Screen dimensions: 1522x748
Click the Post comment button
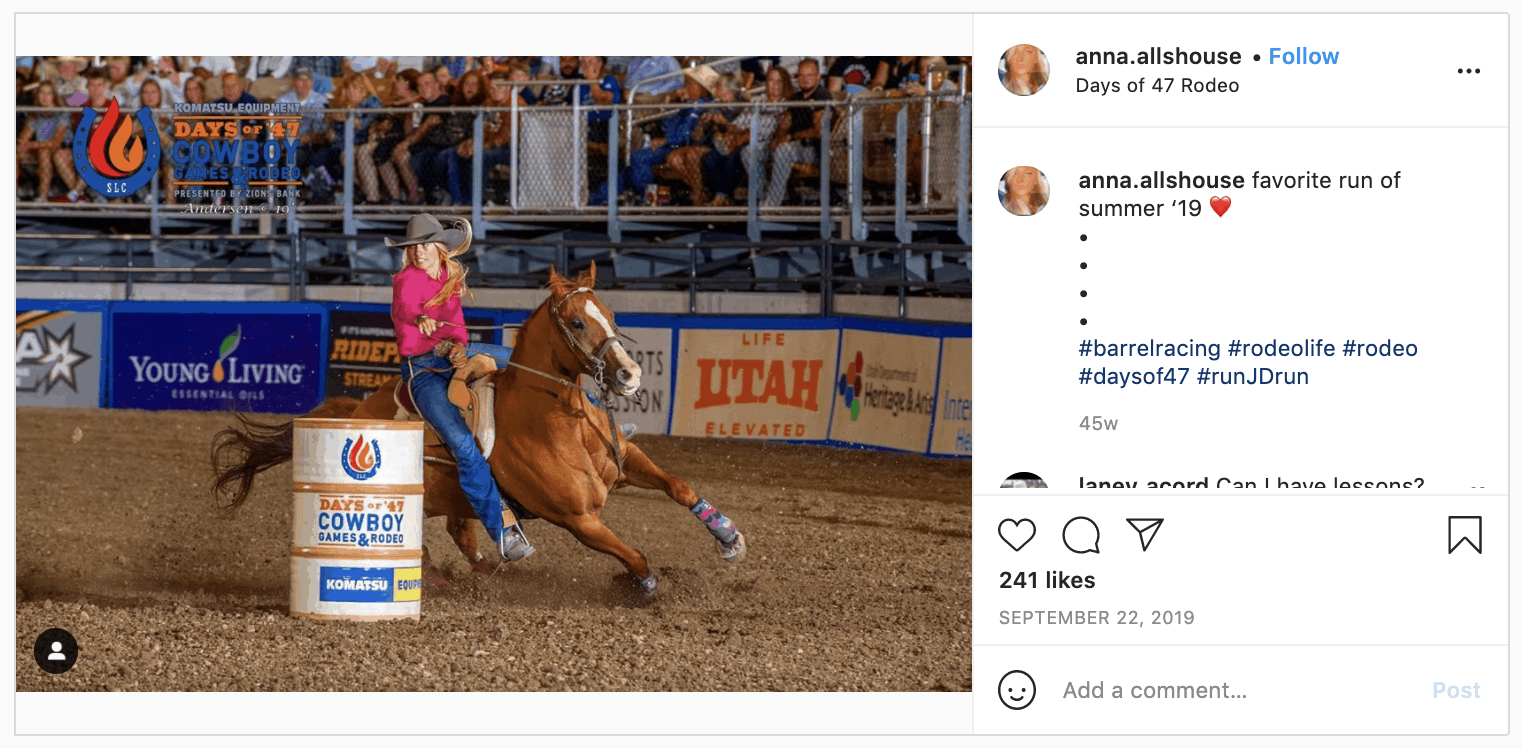click(x=1456, y=690)
